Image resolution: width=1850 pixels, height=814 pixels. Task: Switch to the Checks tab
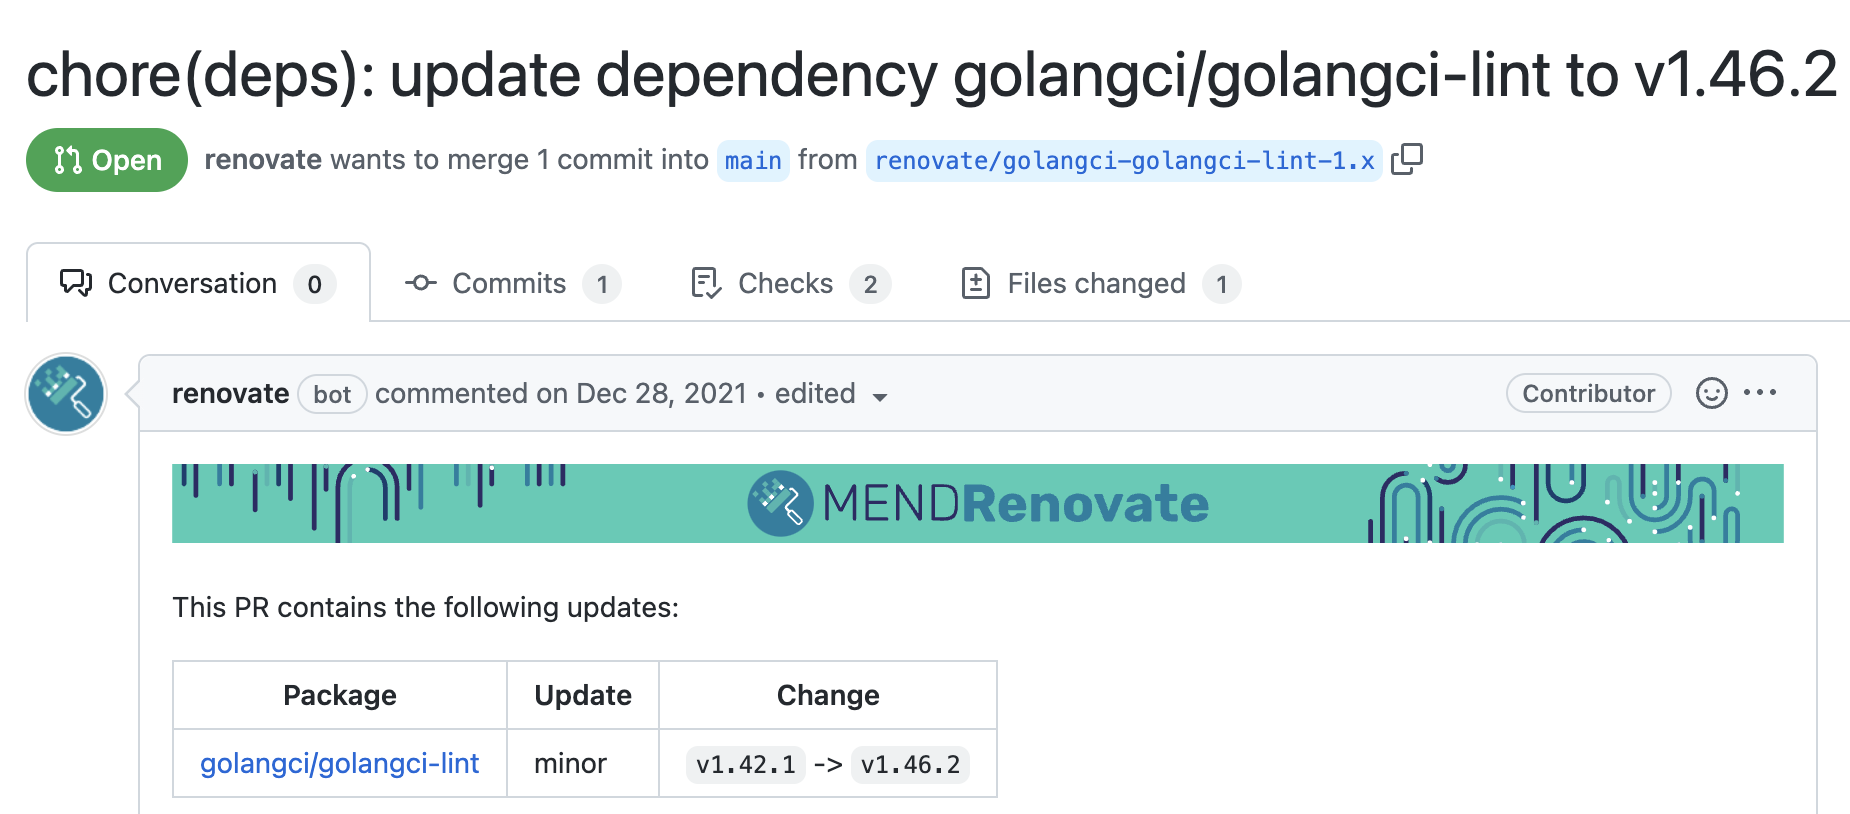(785, 283)
